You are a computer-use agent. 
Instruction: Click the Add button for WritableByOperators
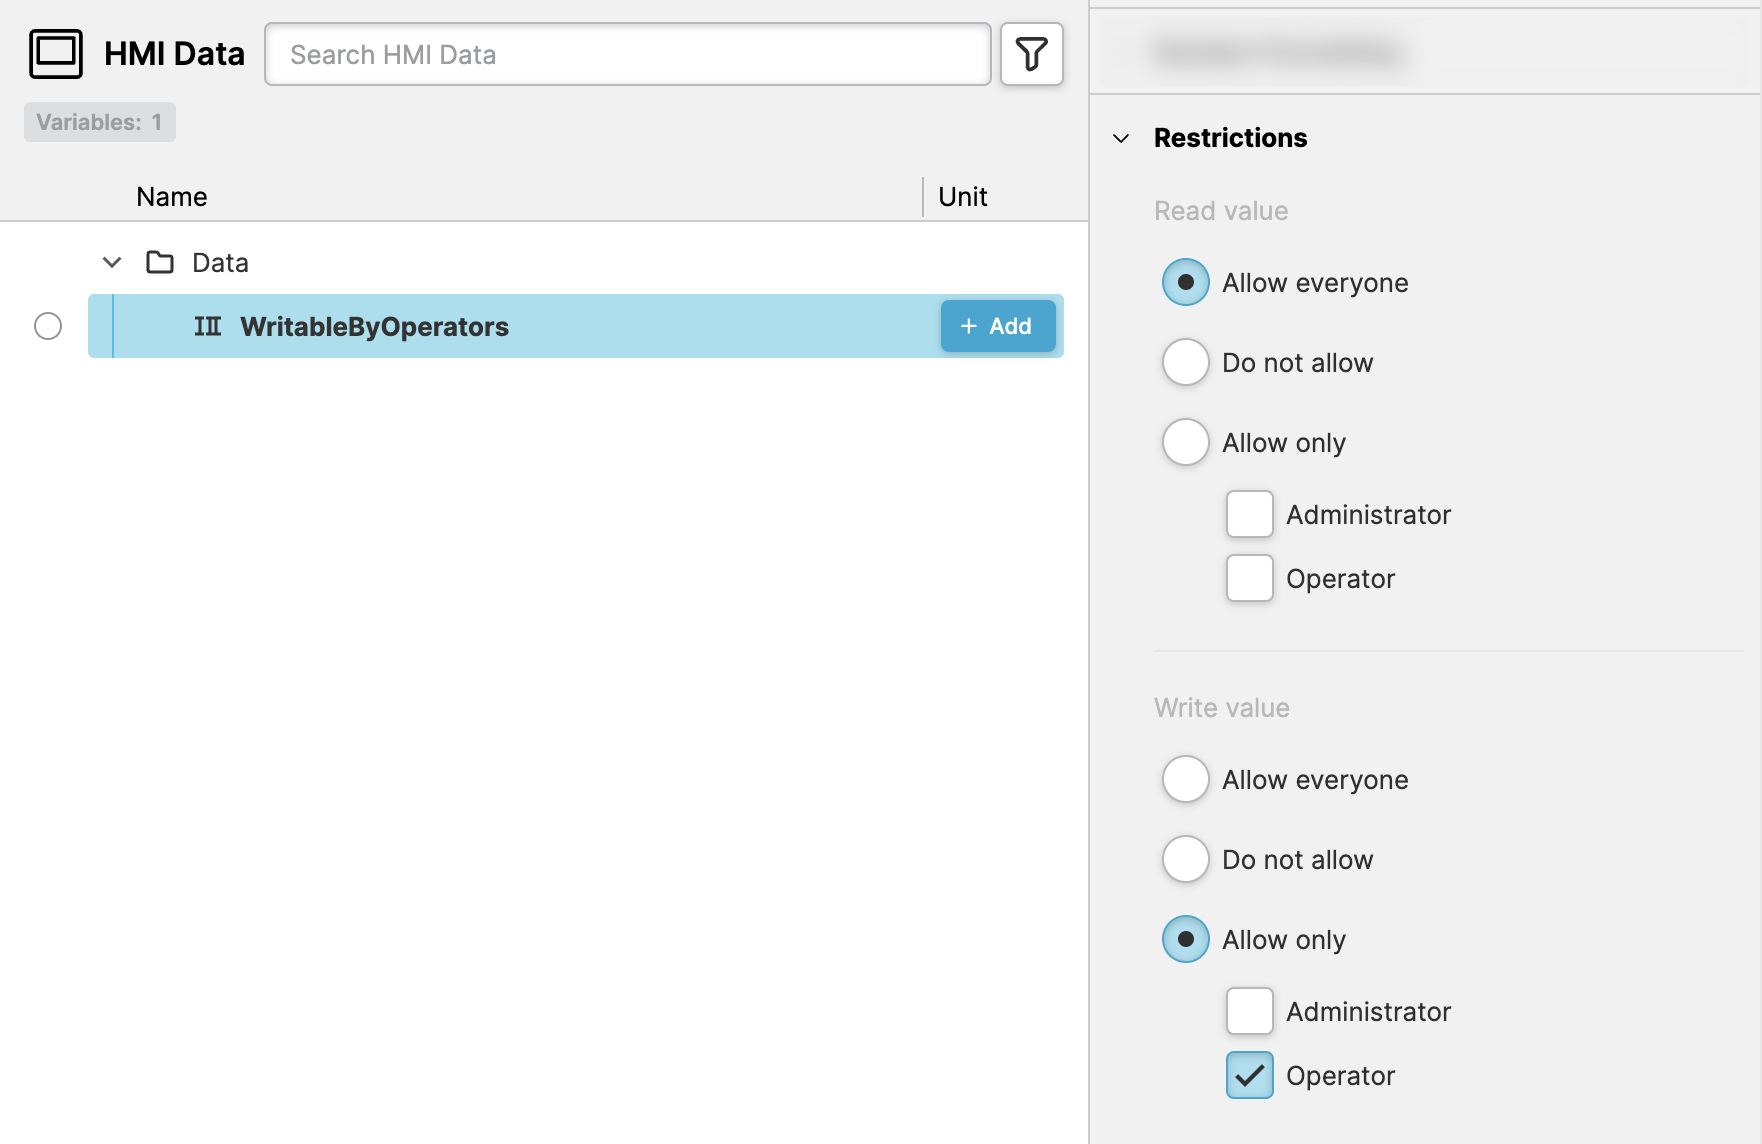click(x=997, y=326)
